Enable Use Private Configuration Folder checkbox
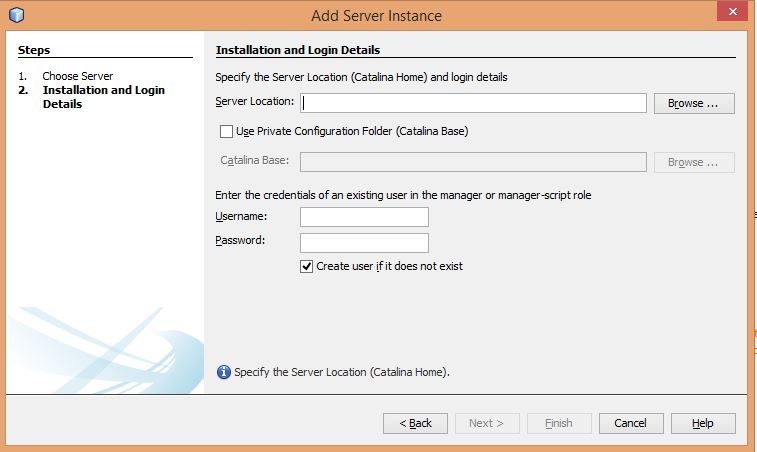Image resolution: width=757 pixels, height=452 pixels. (226, 131)
